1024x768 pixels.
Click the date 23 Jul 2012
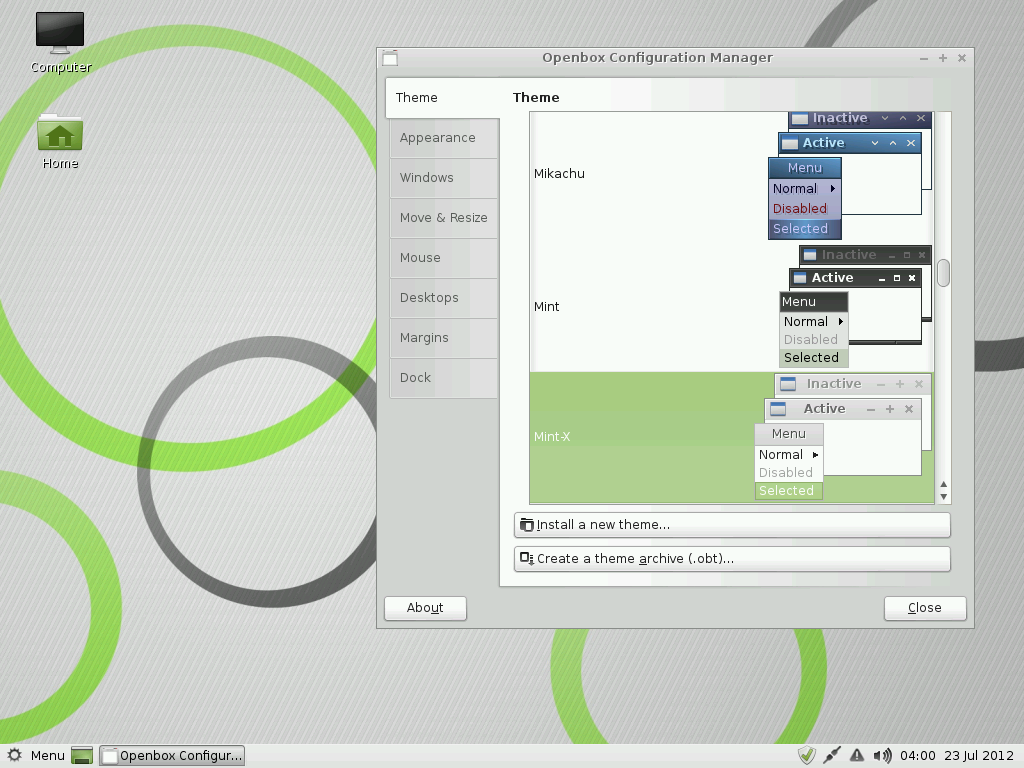(978, 756)
